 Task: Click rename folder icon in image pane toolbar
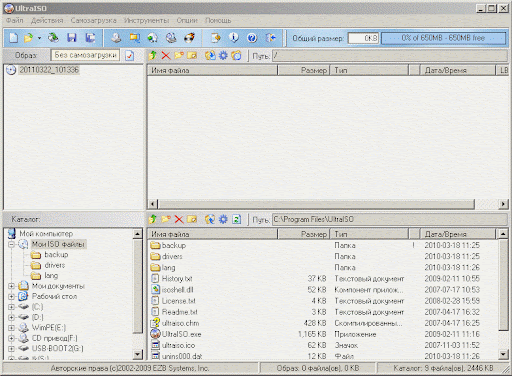pyautogui.click(x=192, y=55)
